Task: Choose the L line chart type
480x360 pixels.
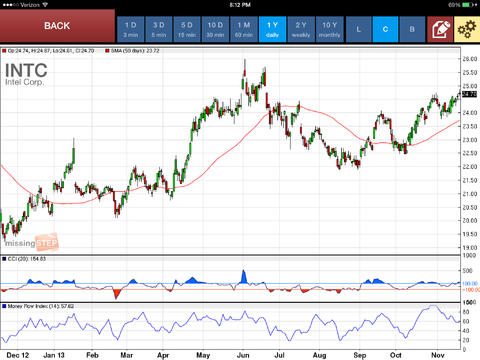Action: click(x=359, y=29)
